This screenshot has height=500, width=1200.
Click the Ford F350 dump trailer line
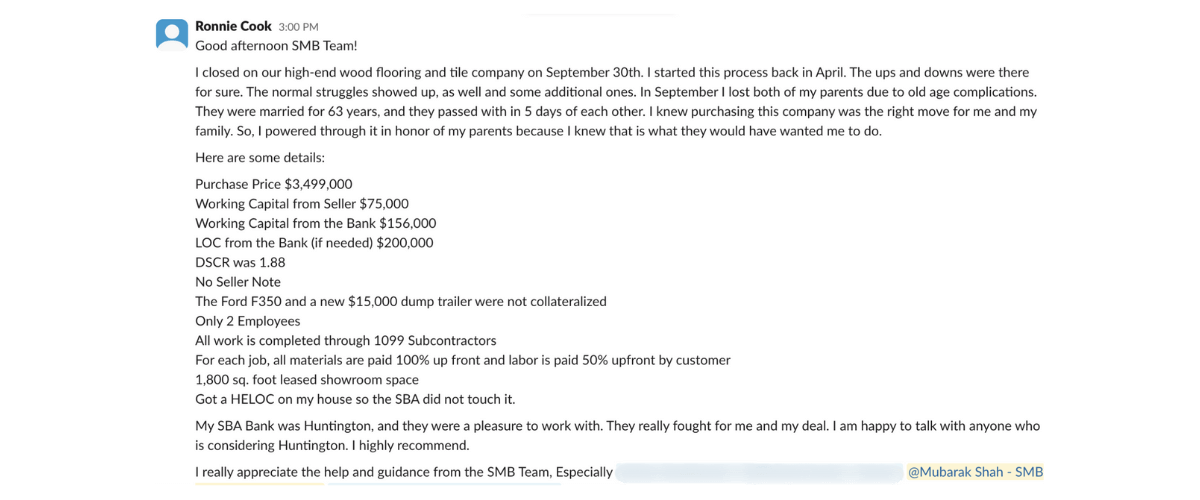pyautogui.click(x=400, y=301)
